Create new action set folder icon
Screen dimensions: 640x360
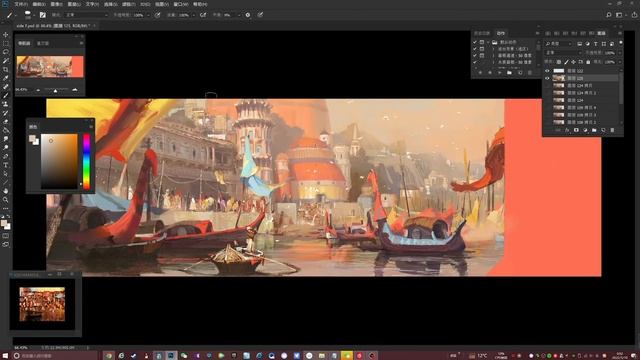[x=509, y=73]
